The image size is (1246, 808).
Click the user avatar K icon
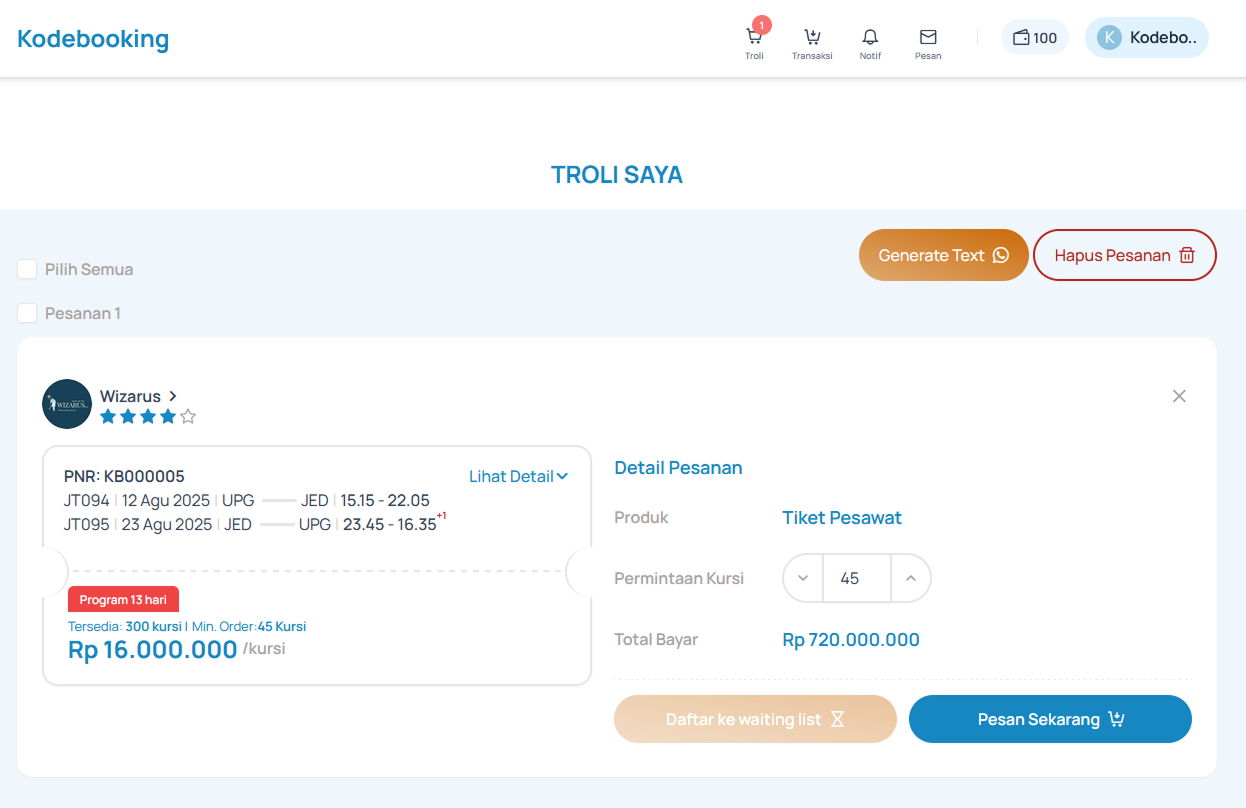tap(1109, 38)
